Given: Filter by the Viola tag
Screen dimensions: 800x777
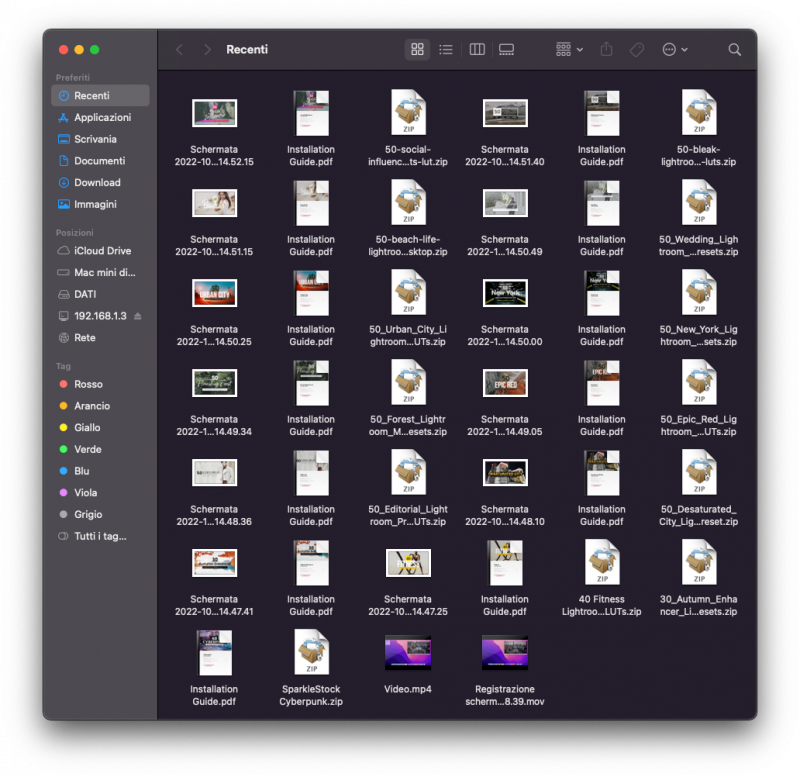Looking at the screenshot, I should (101, 492).
